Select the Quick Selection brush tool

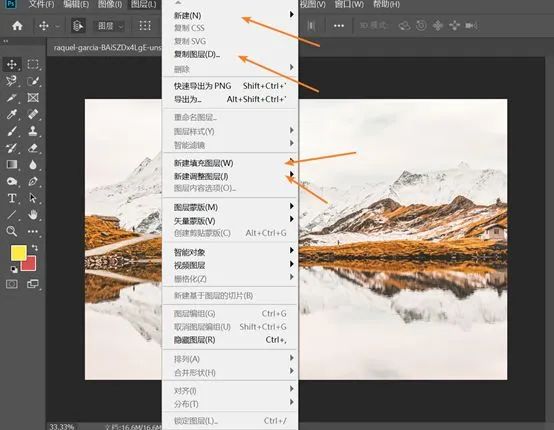(33, 81)
